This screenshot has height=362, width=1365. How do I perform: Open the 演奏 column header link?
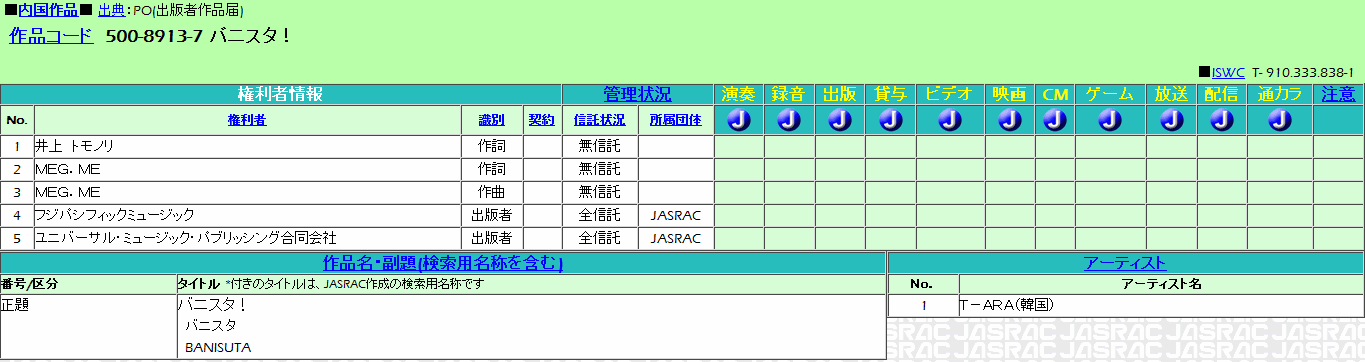click(x=739, y=94)
